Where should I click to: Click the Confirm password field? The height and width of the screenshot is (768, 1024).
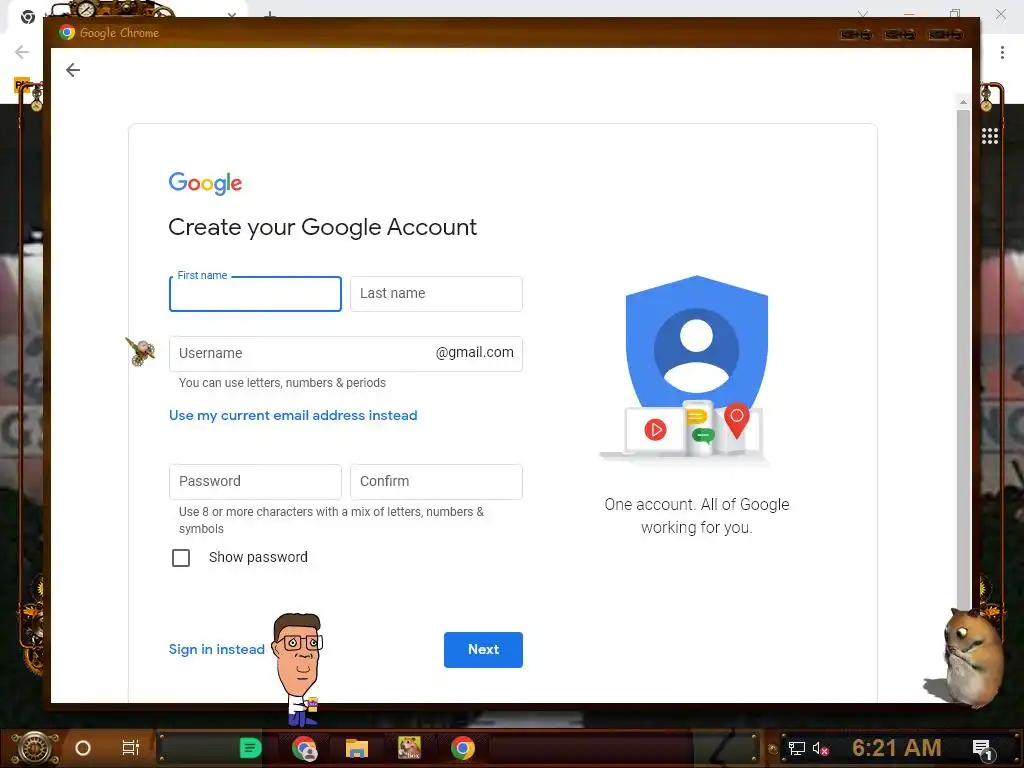pos(436,482)
